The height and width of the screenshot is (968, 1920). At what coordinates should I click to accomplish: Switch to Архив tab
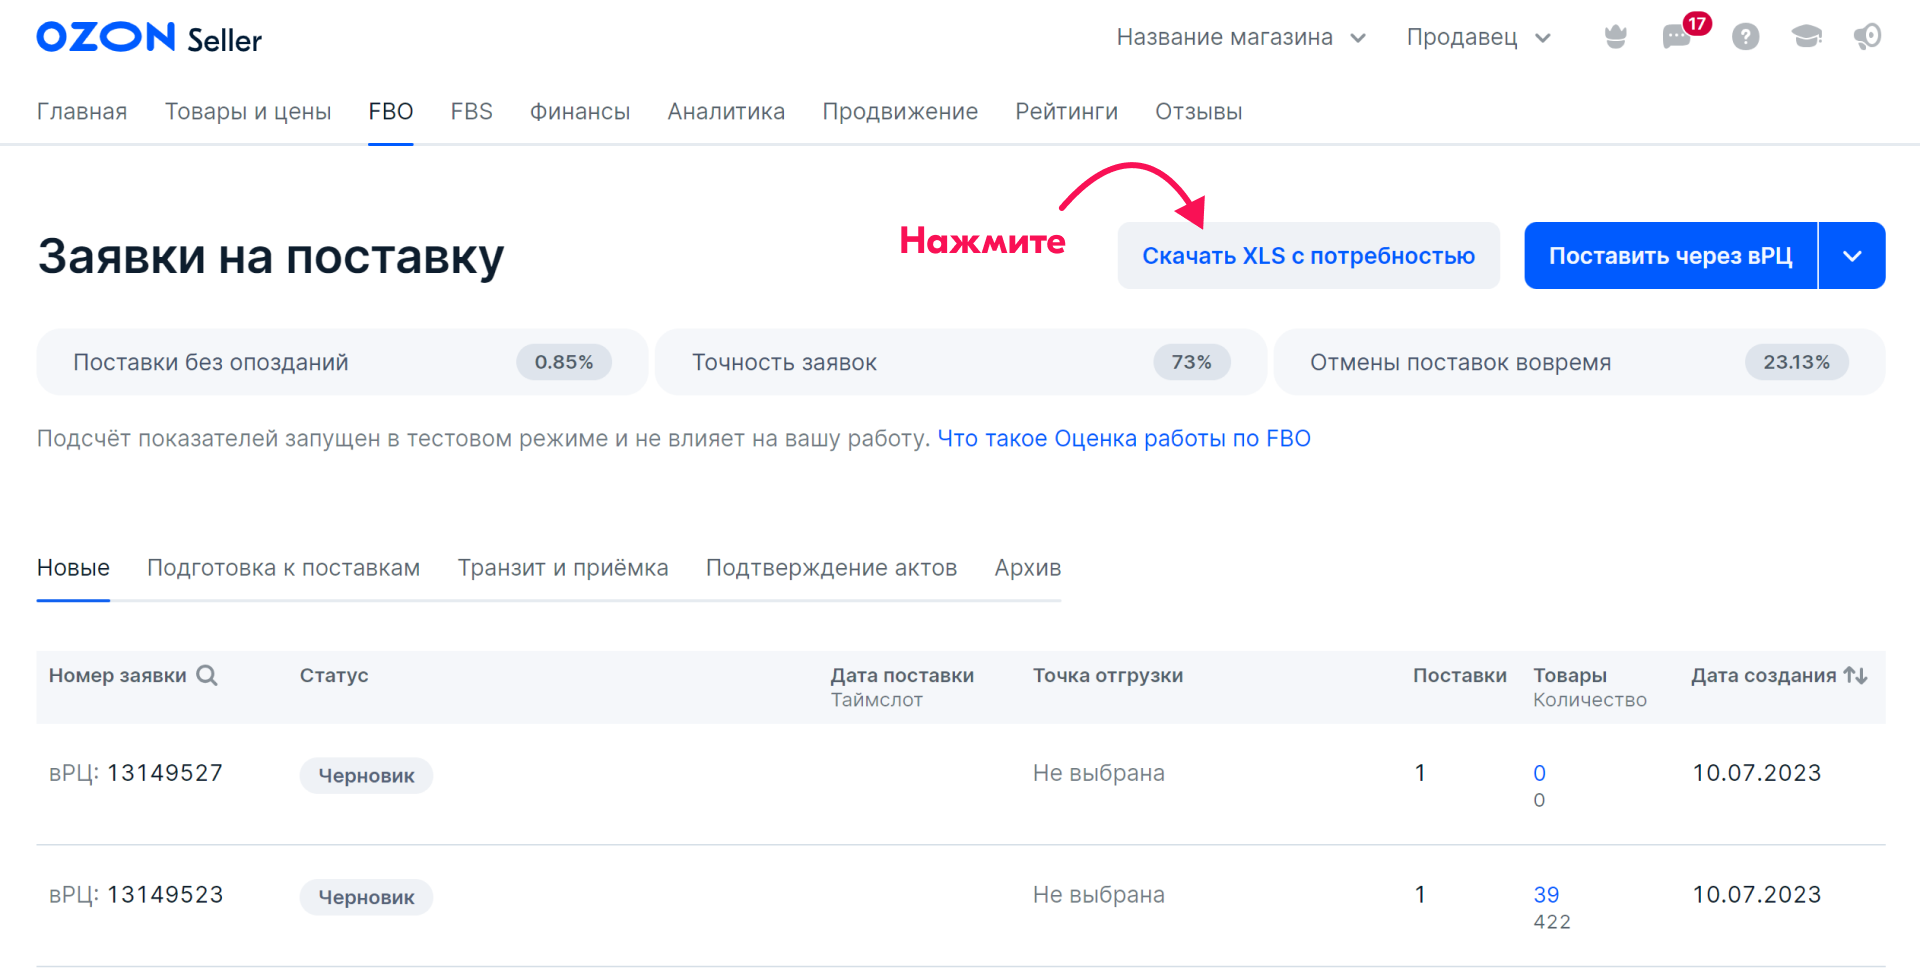click(1028, 568)
